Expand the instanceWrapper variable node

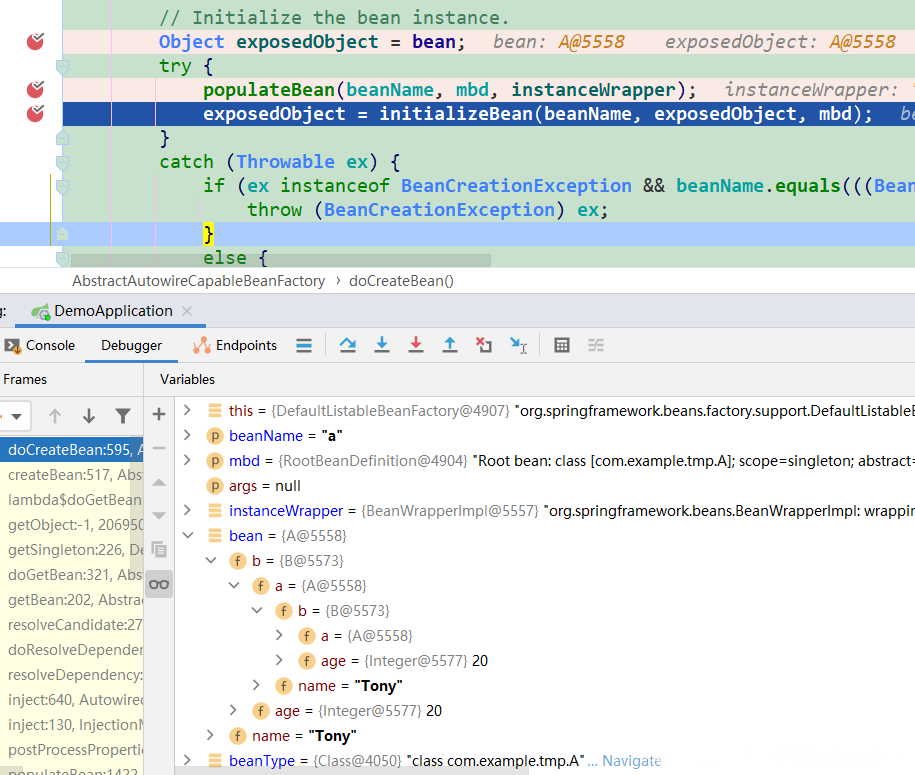pyautogui.click(x=187, y=510)
